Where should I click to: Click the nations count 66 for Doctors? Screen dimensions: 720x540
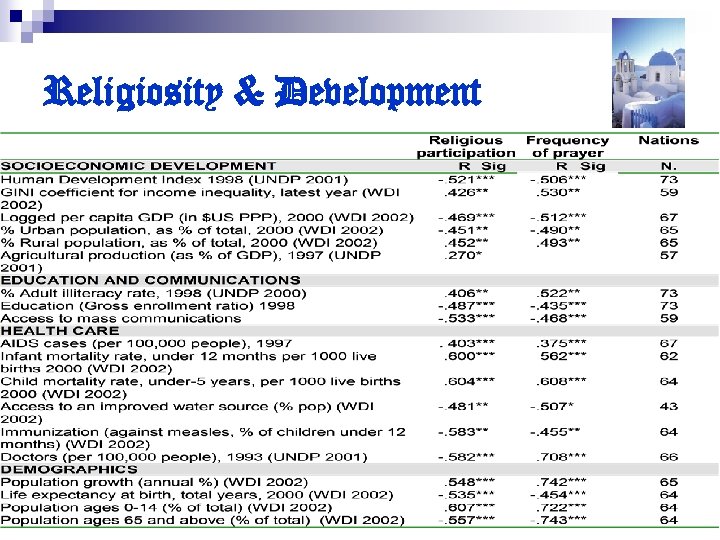coord(669,457)
